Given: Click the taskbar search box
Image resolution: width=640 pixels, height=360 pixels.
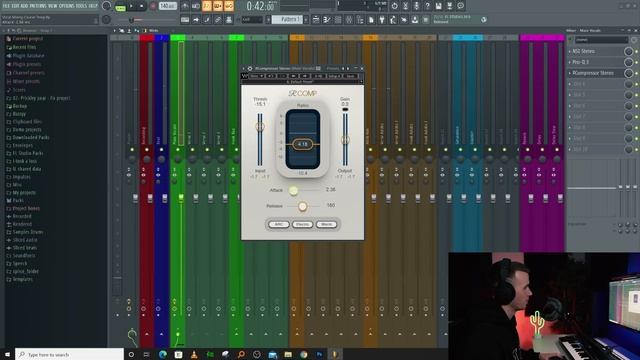Looking at the screenshot, I should coord(69,354).
